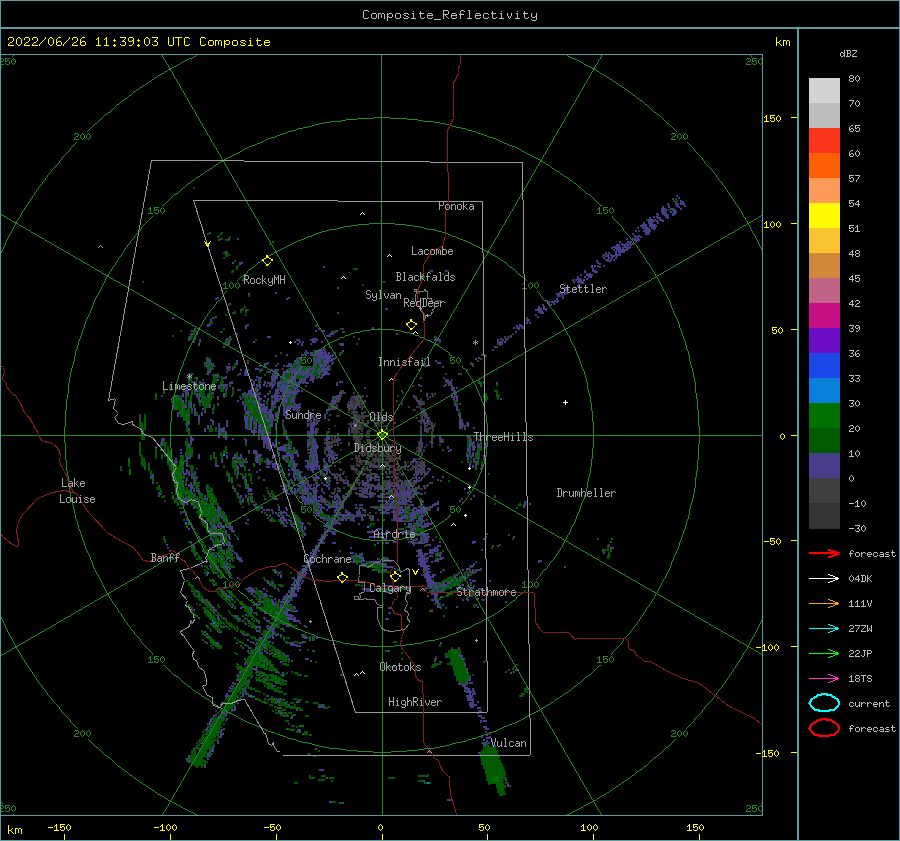Click the Composite_Reflectivity title
The height and width of the screenshot is (841, 900).
(450, 15)
